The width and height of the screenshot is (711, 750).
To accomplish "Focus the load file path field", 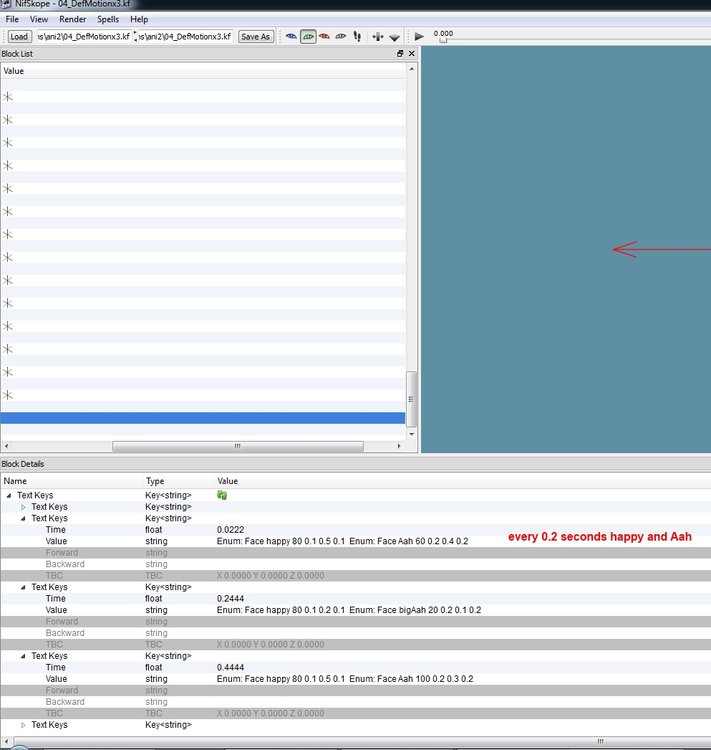I will [84, 37].
